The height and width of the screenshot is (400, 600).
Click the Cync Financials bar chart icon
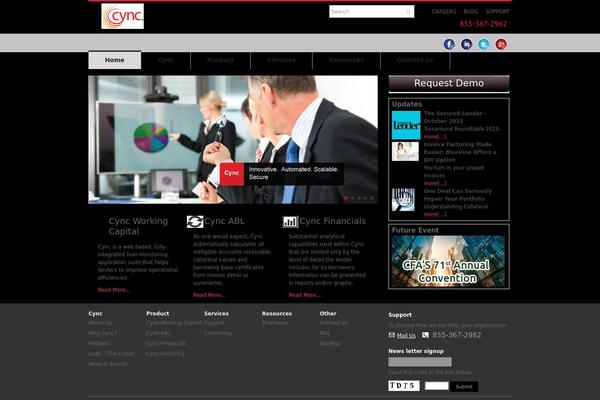point(290,222)
